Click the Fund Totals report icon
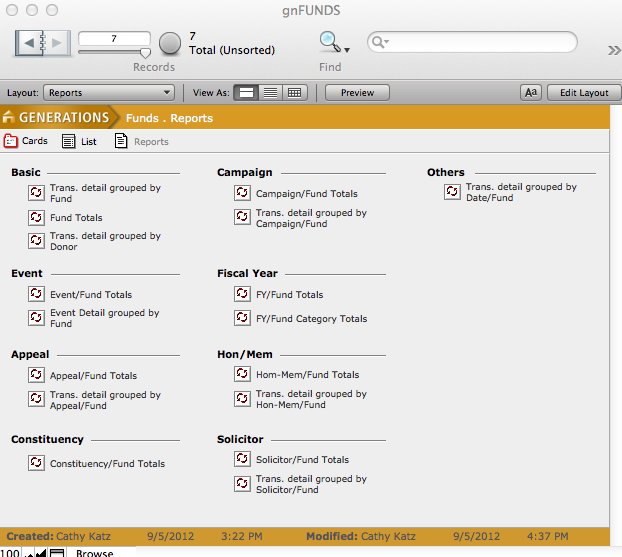622x557 pixels. [x=37, y=217]
